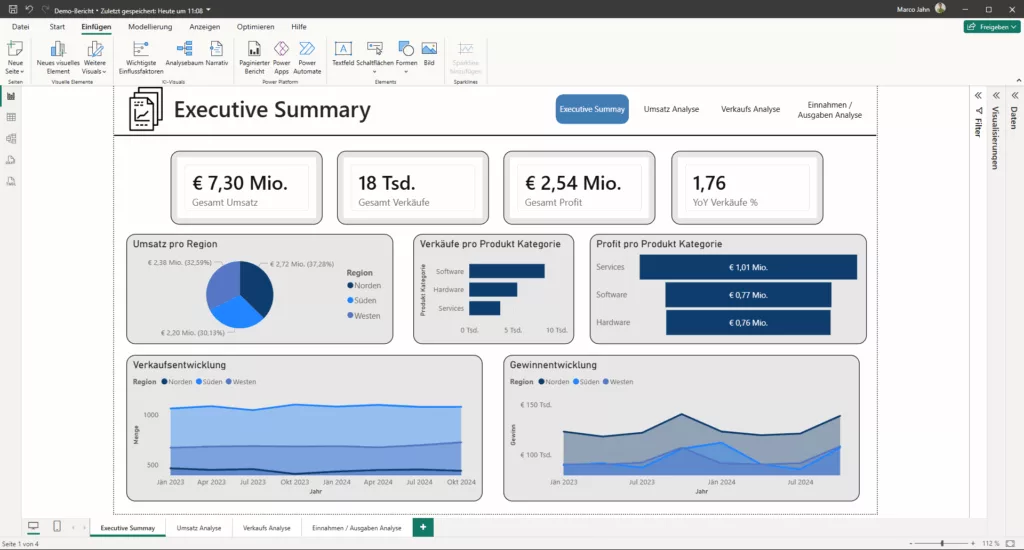
Task: Open the Modellierung ribbon tab
Action: coord(150,26)
